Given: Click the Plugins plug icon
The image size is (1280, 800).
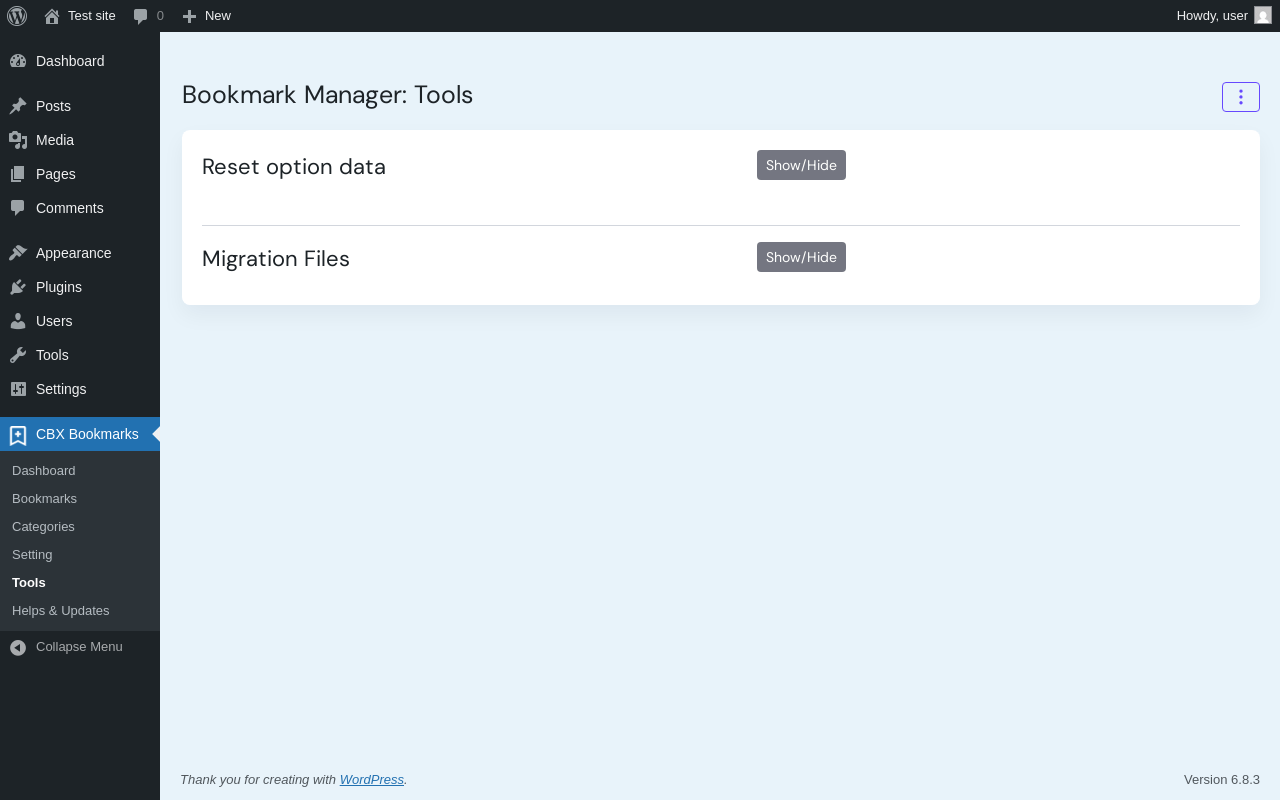Looking at the screenshot, I should [x=18, y=287].
